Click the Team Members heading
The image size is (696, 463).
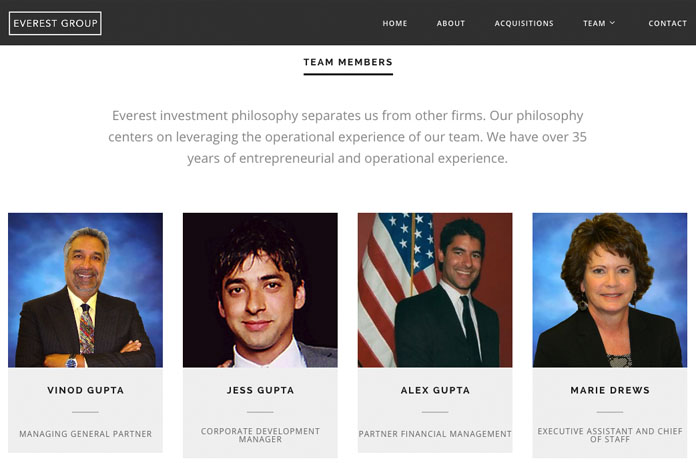coord(348,62)
